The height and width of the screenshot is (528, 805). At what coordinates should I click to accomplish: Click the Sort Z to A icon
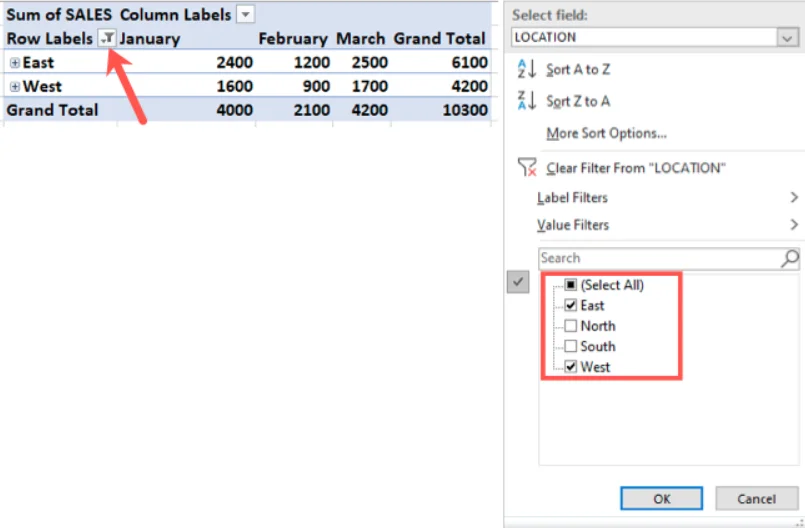pyautogui.click(x=527, y=101)
